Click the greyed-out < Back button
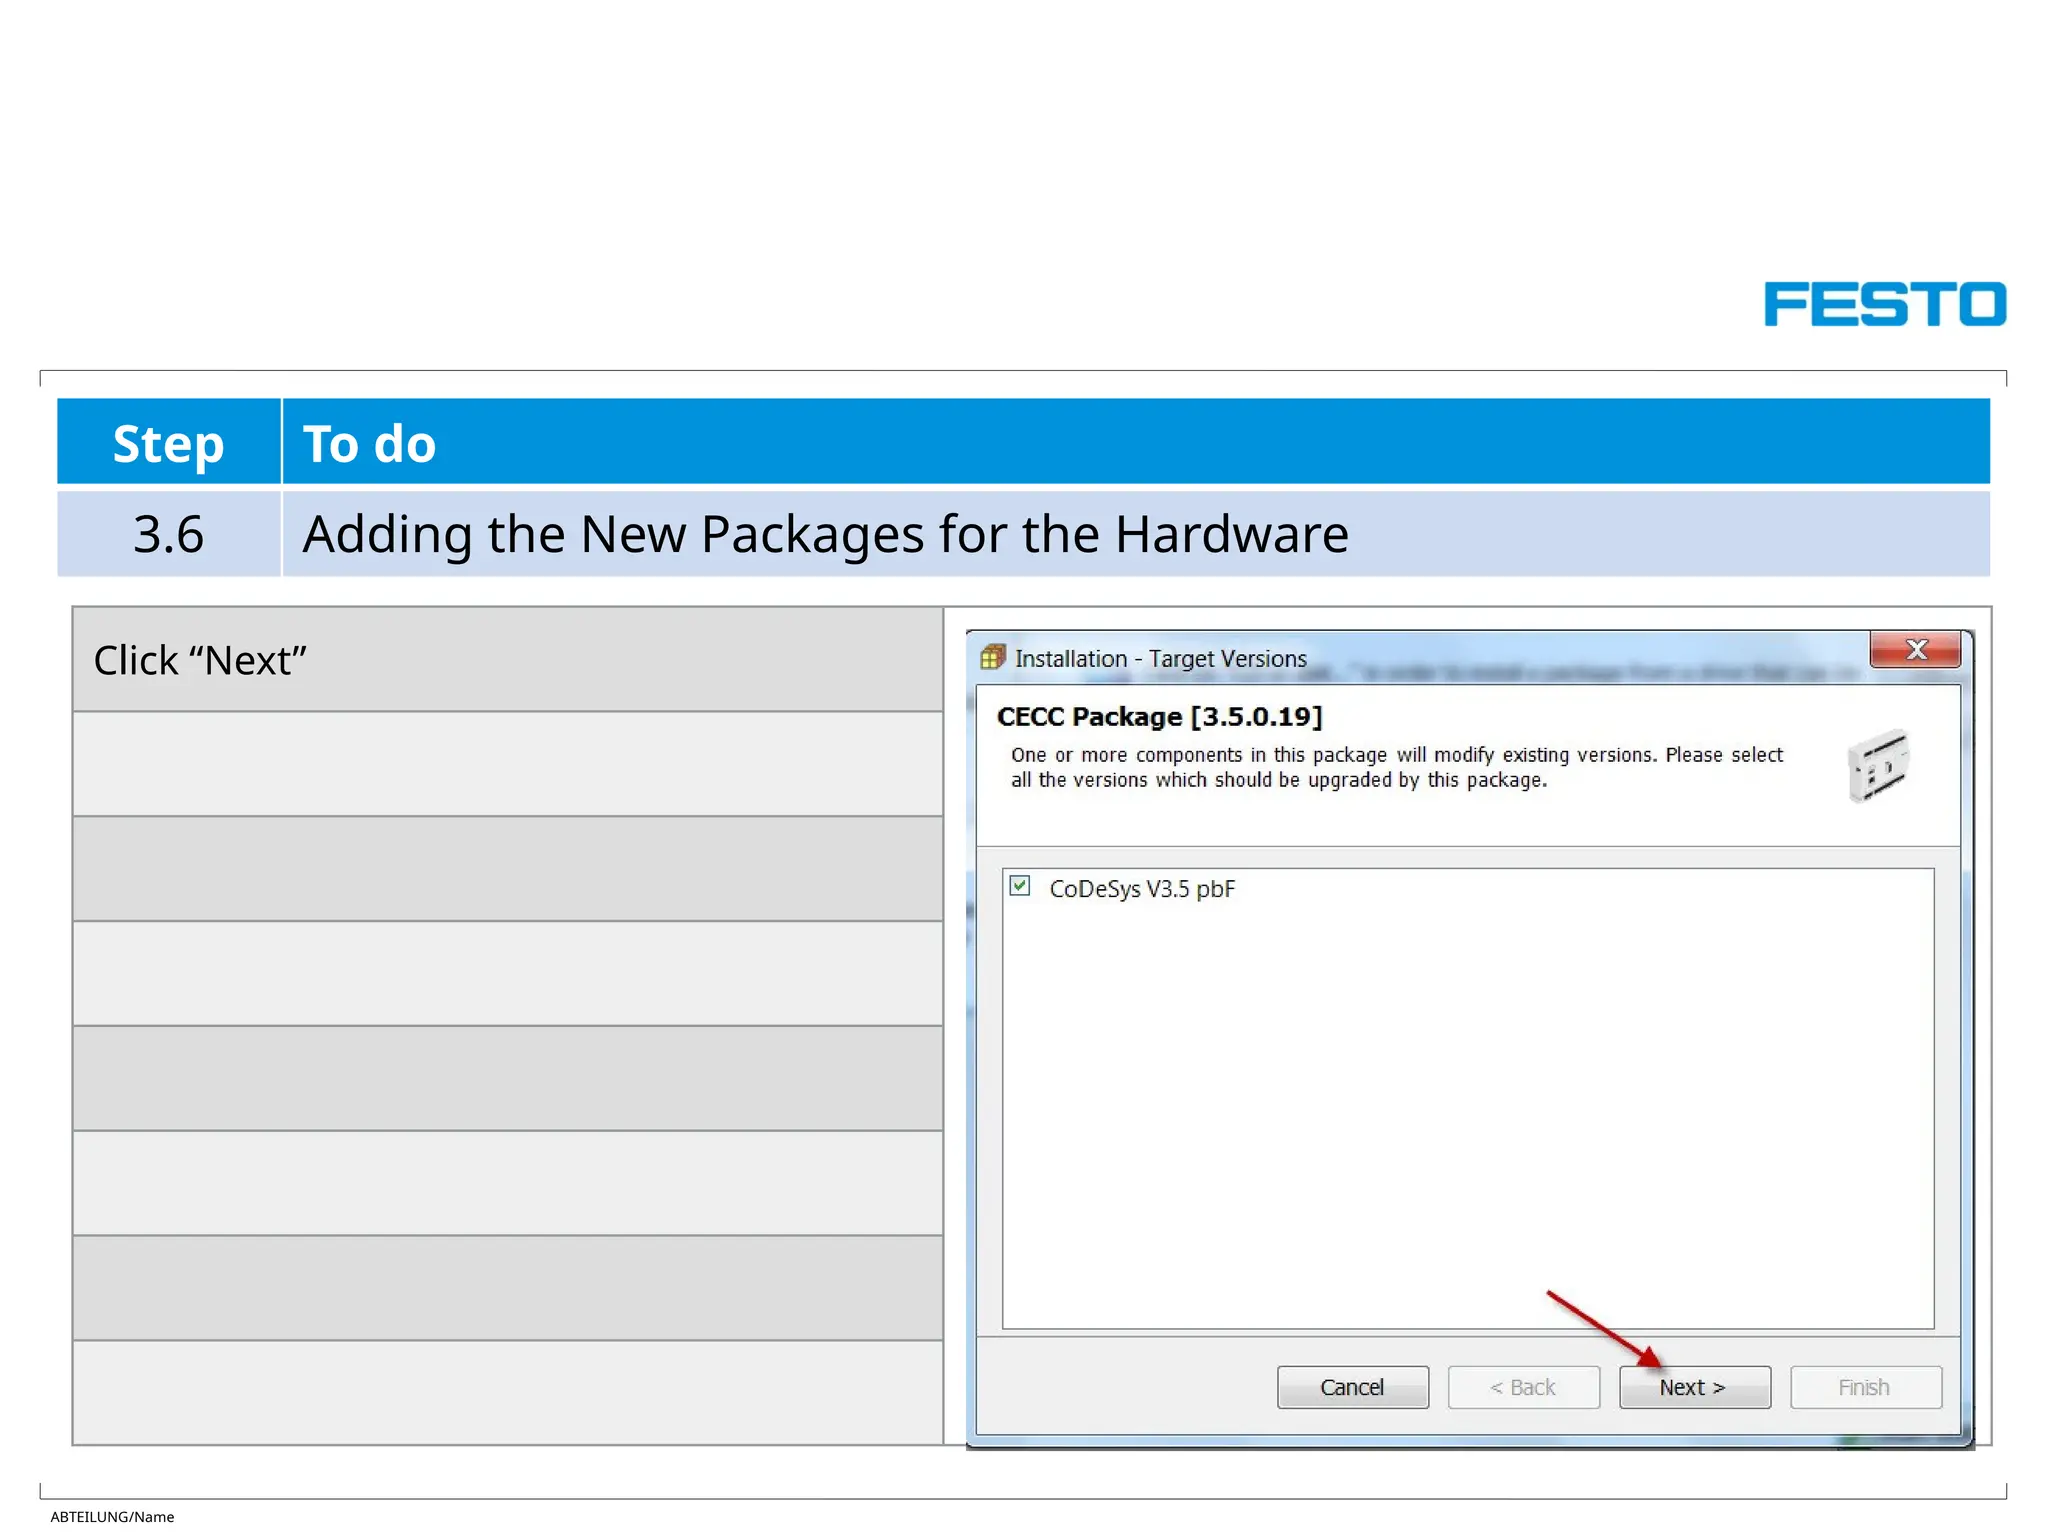 [1523, 1387]
